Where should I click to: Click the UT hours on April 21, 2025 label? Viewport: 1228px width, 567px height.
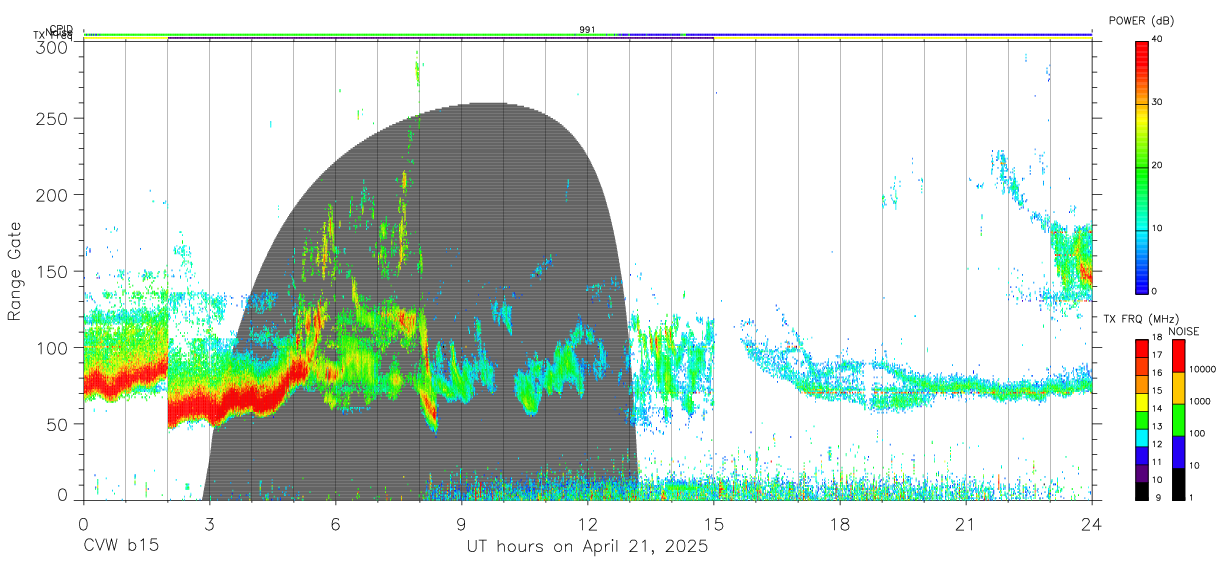[587, 547]
